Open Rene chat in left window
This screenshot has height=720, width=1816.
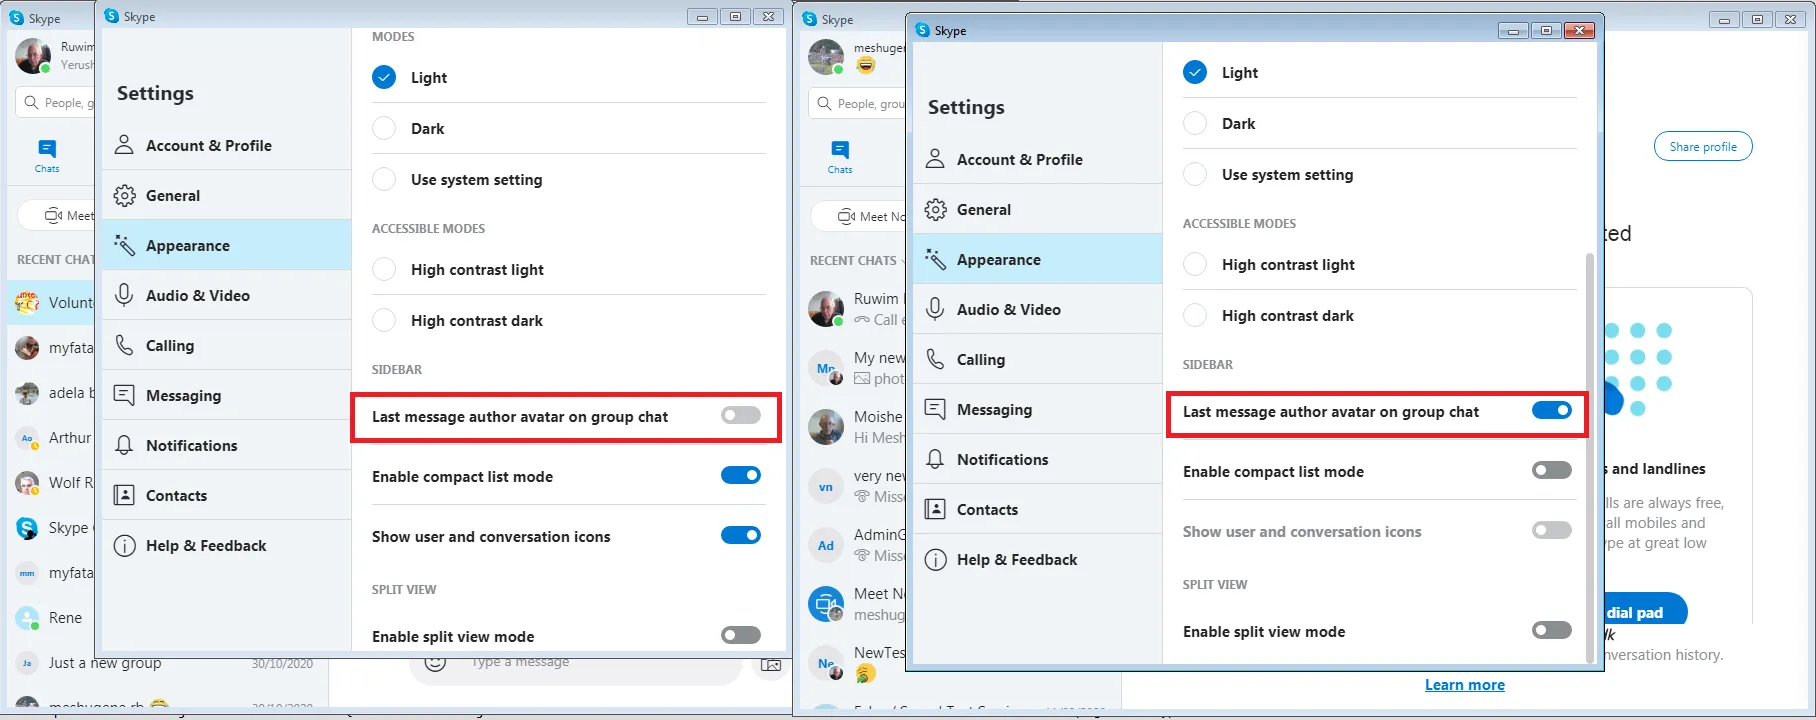(52, 617)
